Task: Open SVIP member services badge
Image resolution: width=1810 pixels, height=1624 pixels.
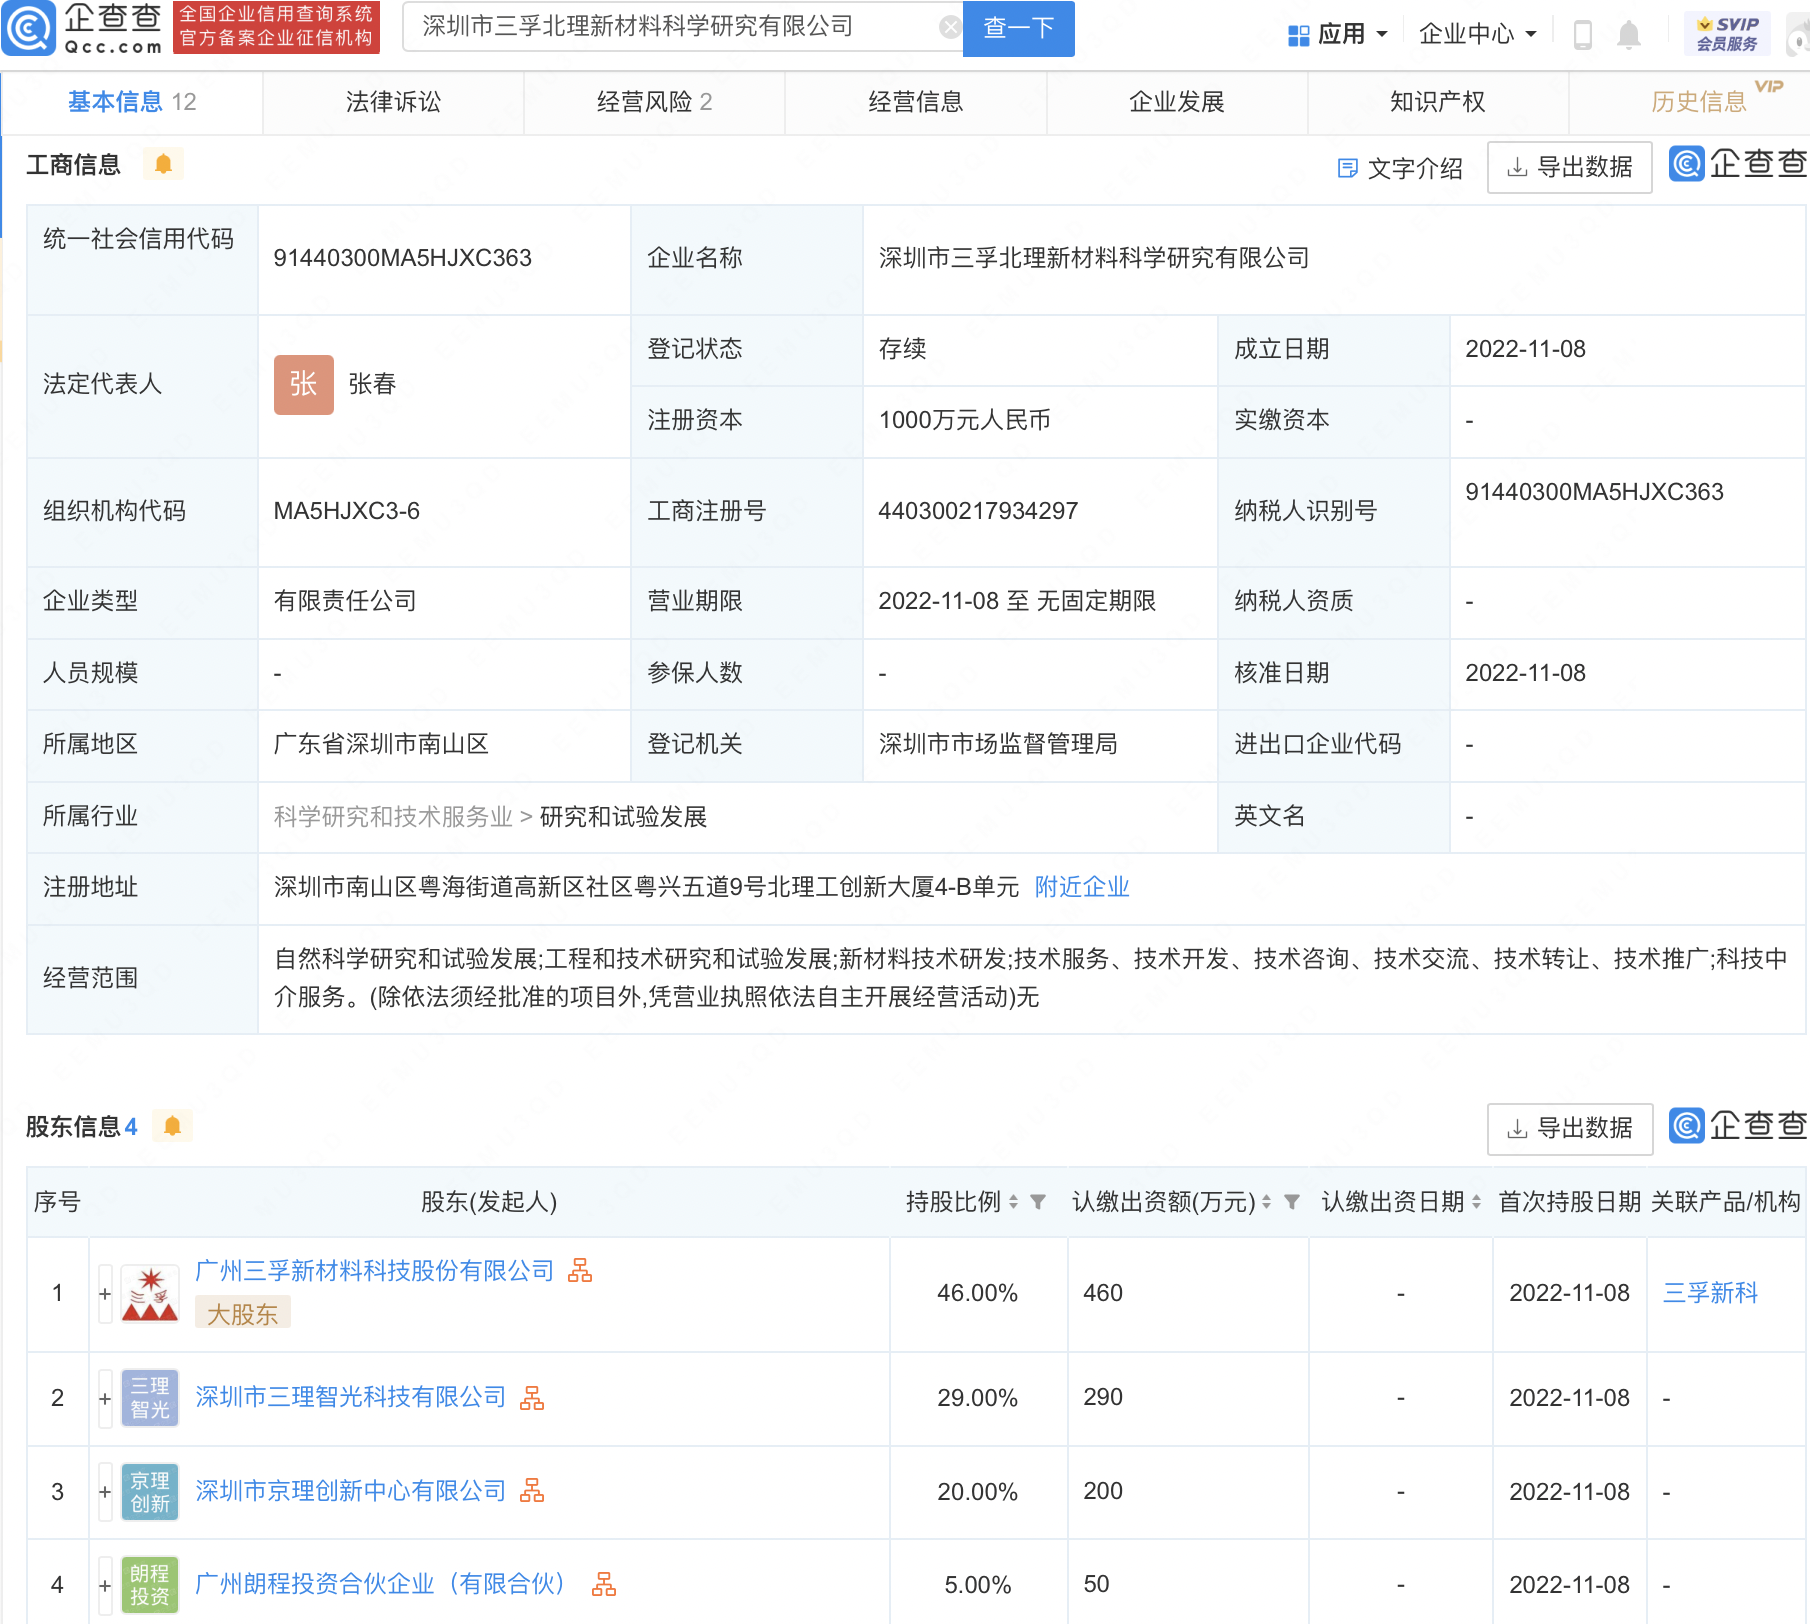Action: tap(1727, 34)
